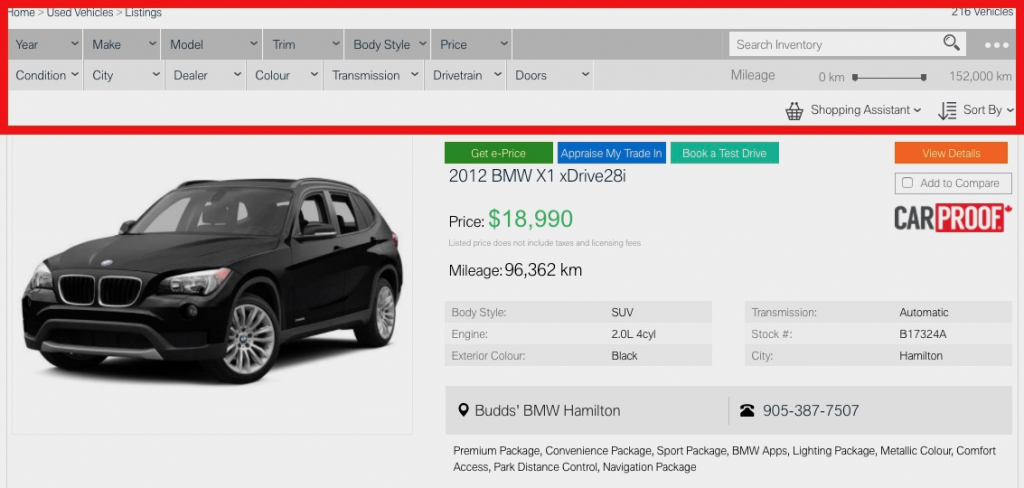This screenshot has width=1024, height=488.
Task: Click the Budds' BMW Hamilton dealer name
Action: 547,410
